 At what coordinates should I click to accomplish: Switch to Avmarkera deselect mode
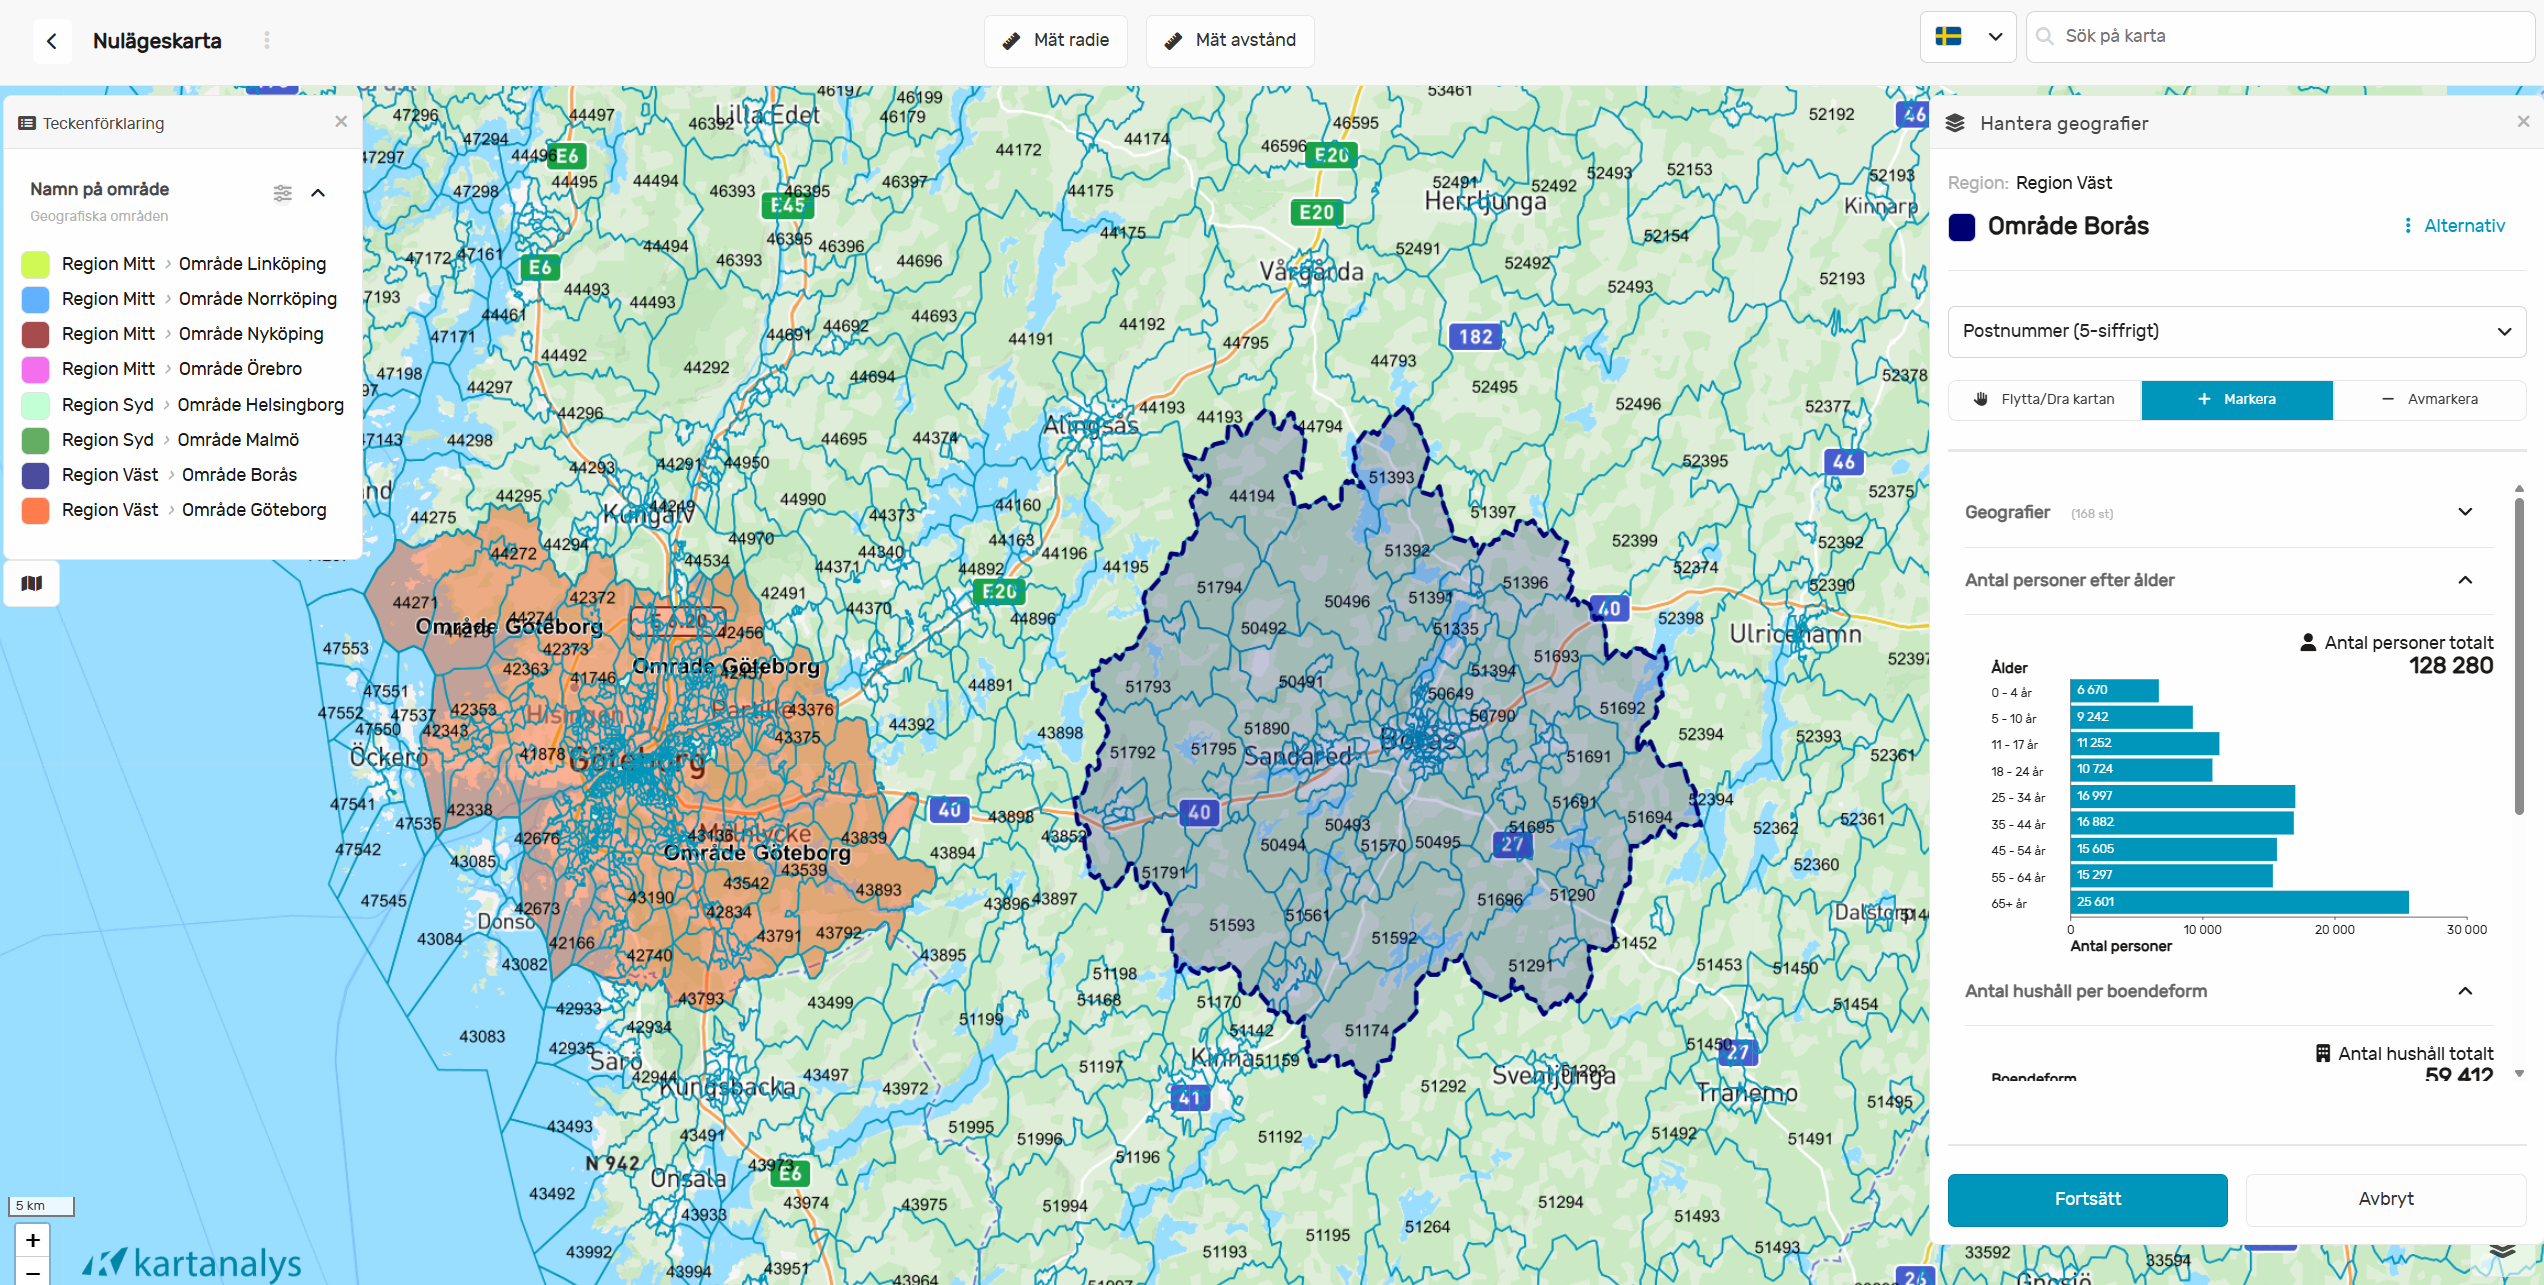(2429, 400)
